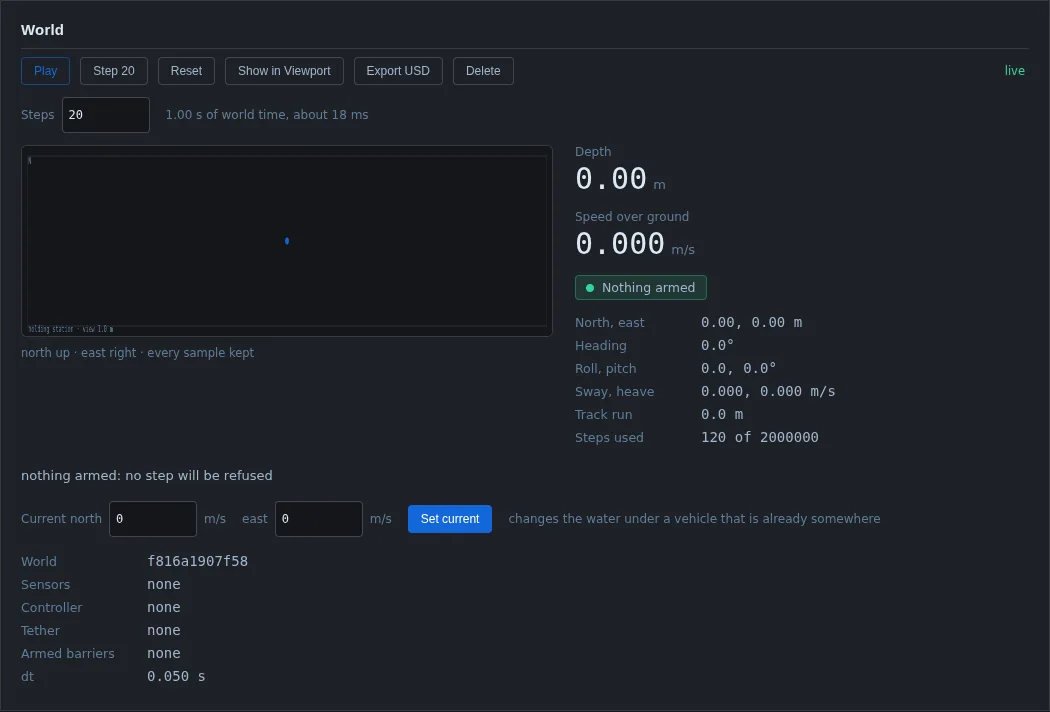The height and width of the screenshot is (712, 1050).
Task: Click Show in Viewport
Action: pos(284,71)
